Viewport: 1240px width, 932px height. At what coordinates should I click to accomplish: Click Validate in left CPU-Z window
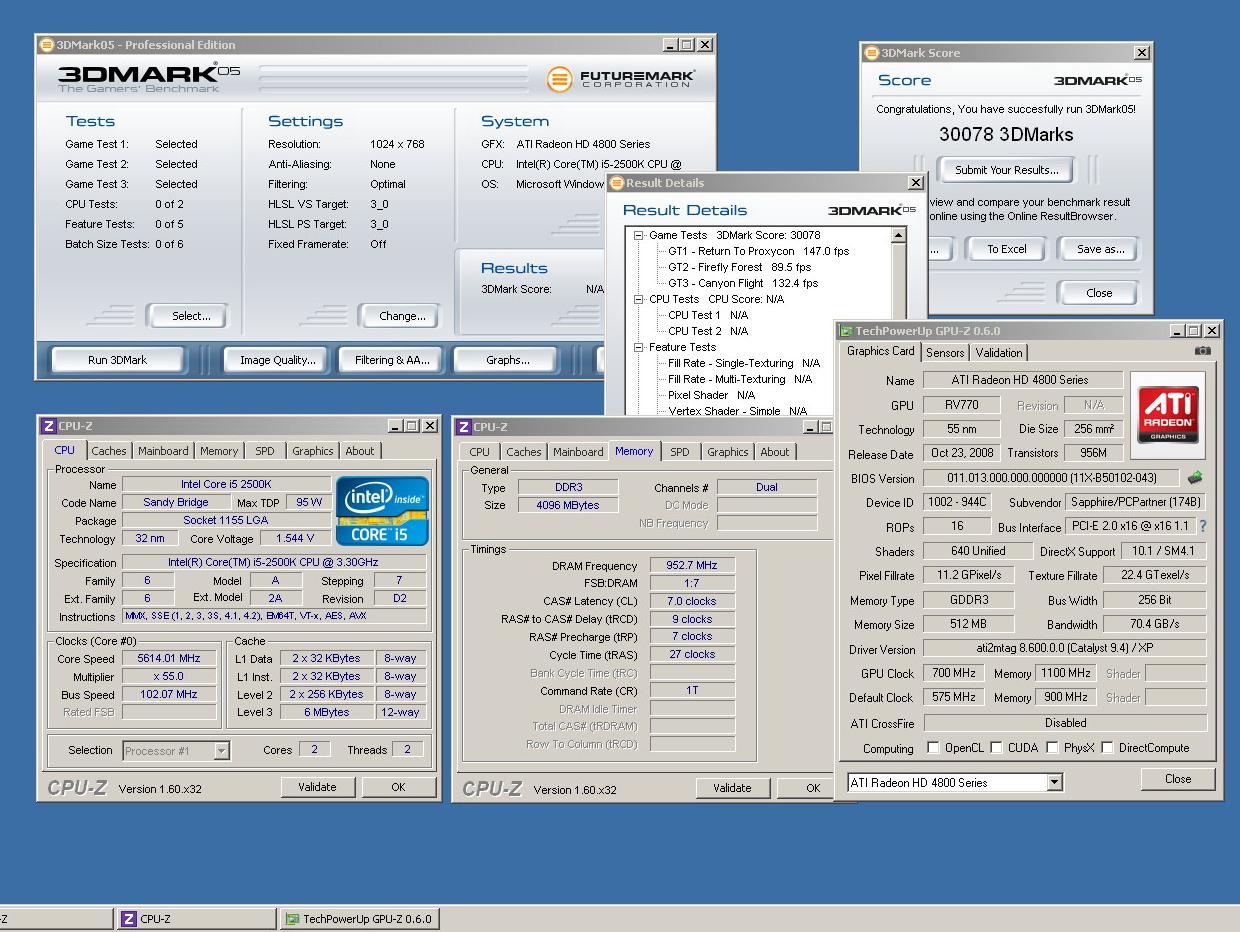tap(317, 787)
